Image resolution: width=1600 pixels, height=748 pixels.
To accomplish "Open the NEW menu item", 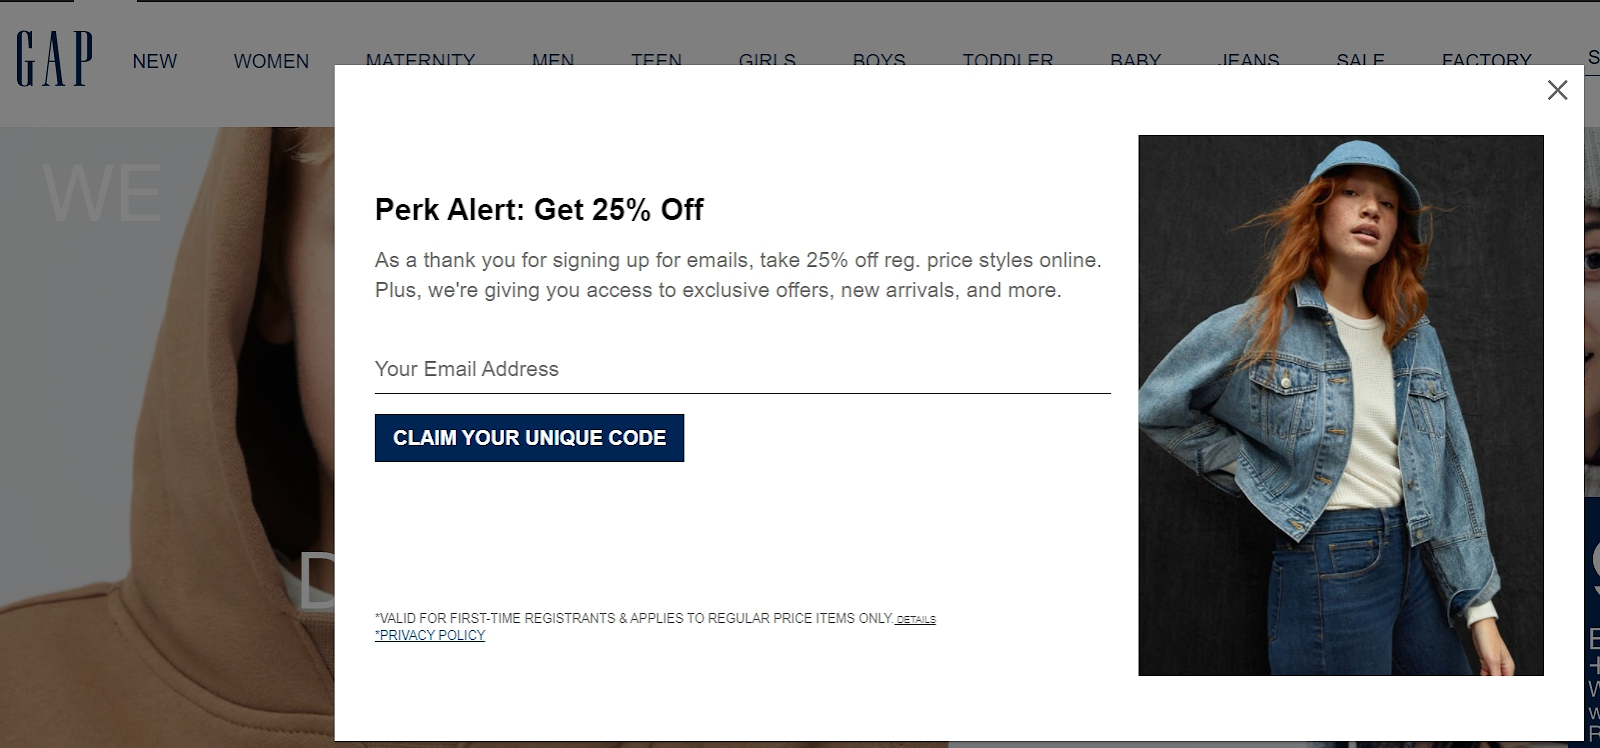I will (154, 61).
